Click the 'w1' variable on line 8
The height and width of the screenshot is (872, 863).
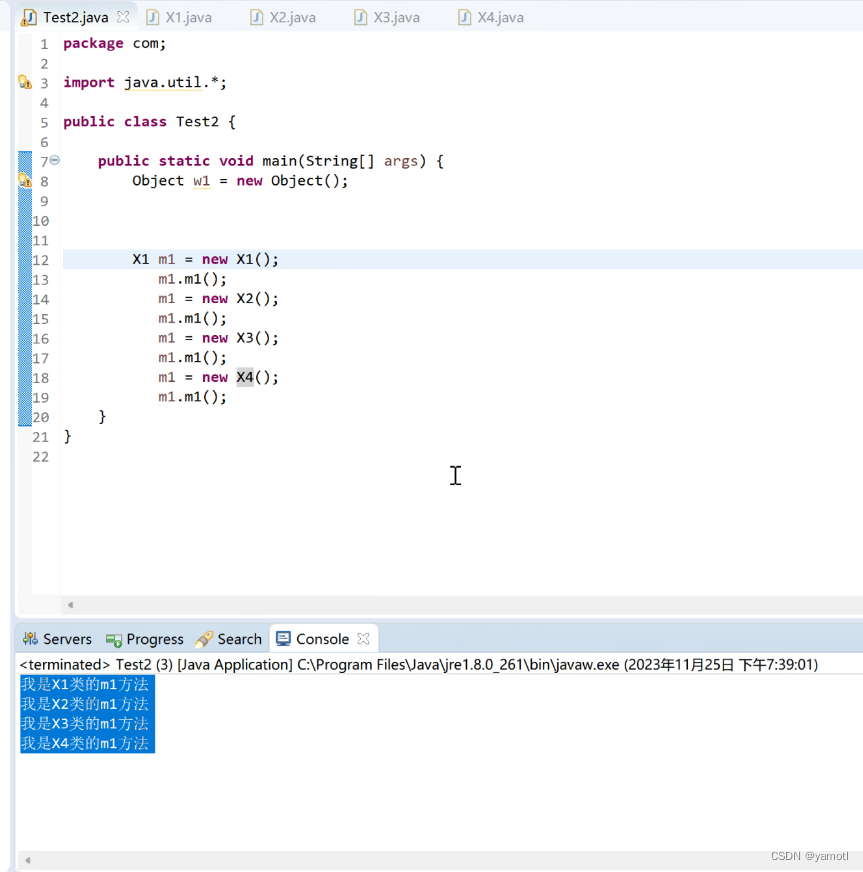(201, 181)
